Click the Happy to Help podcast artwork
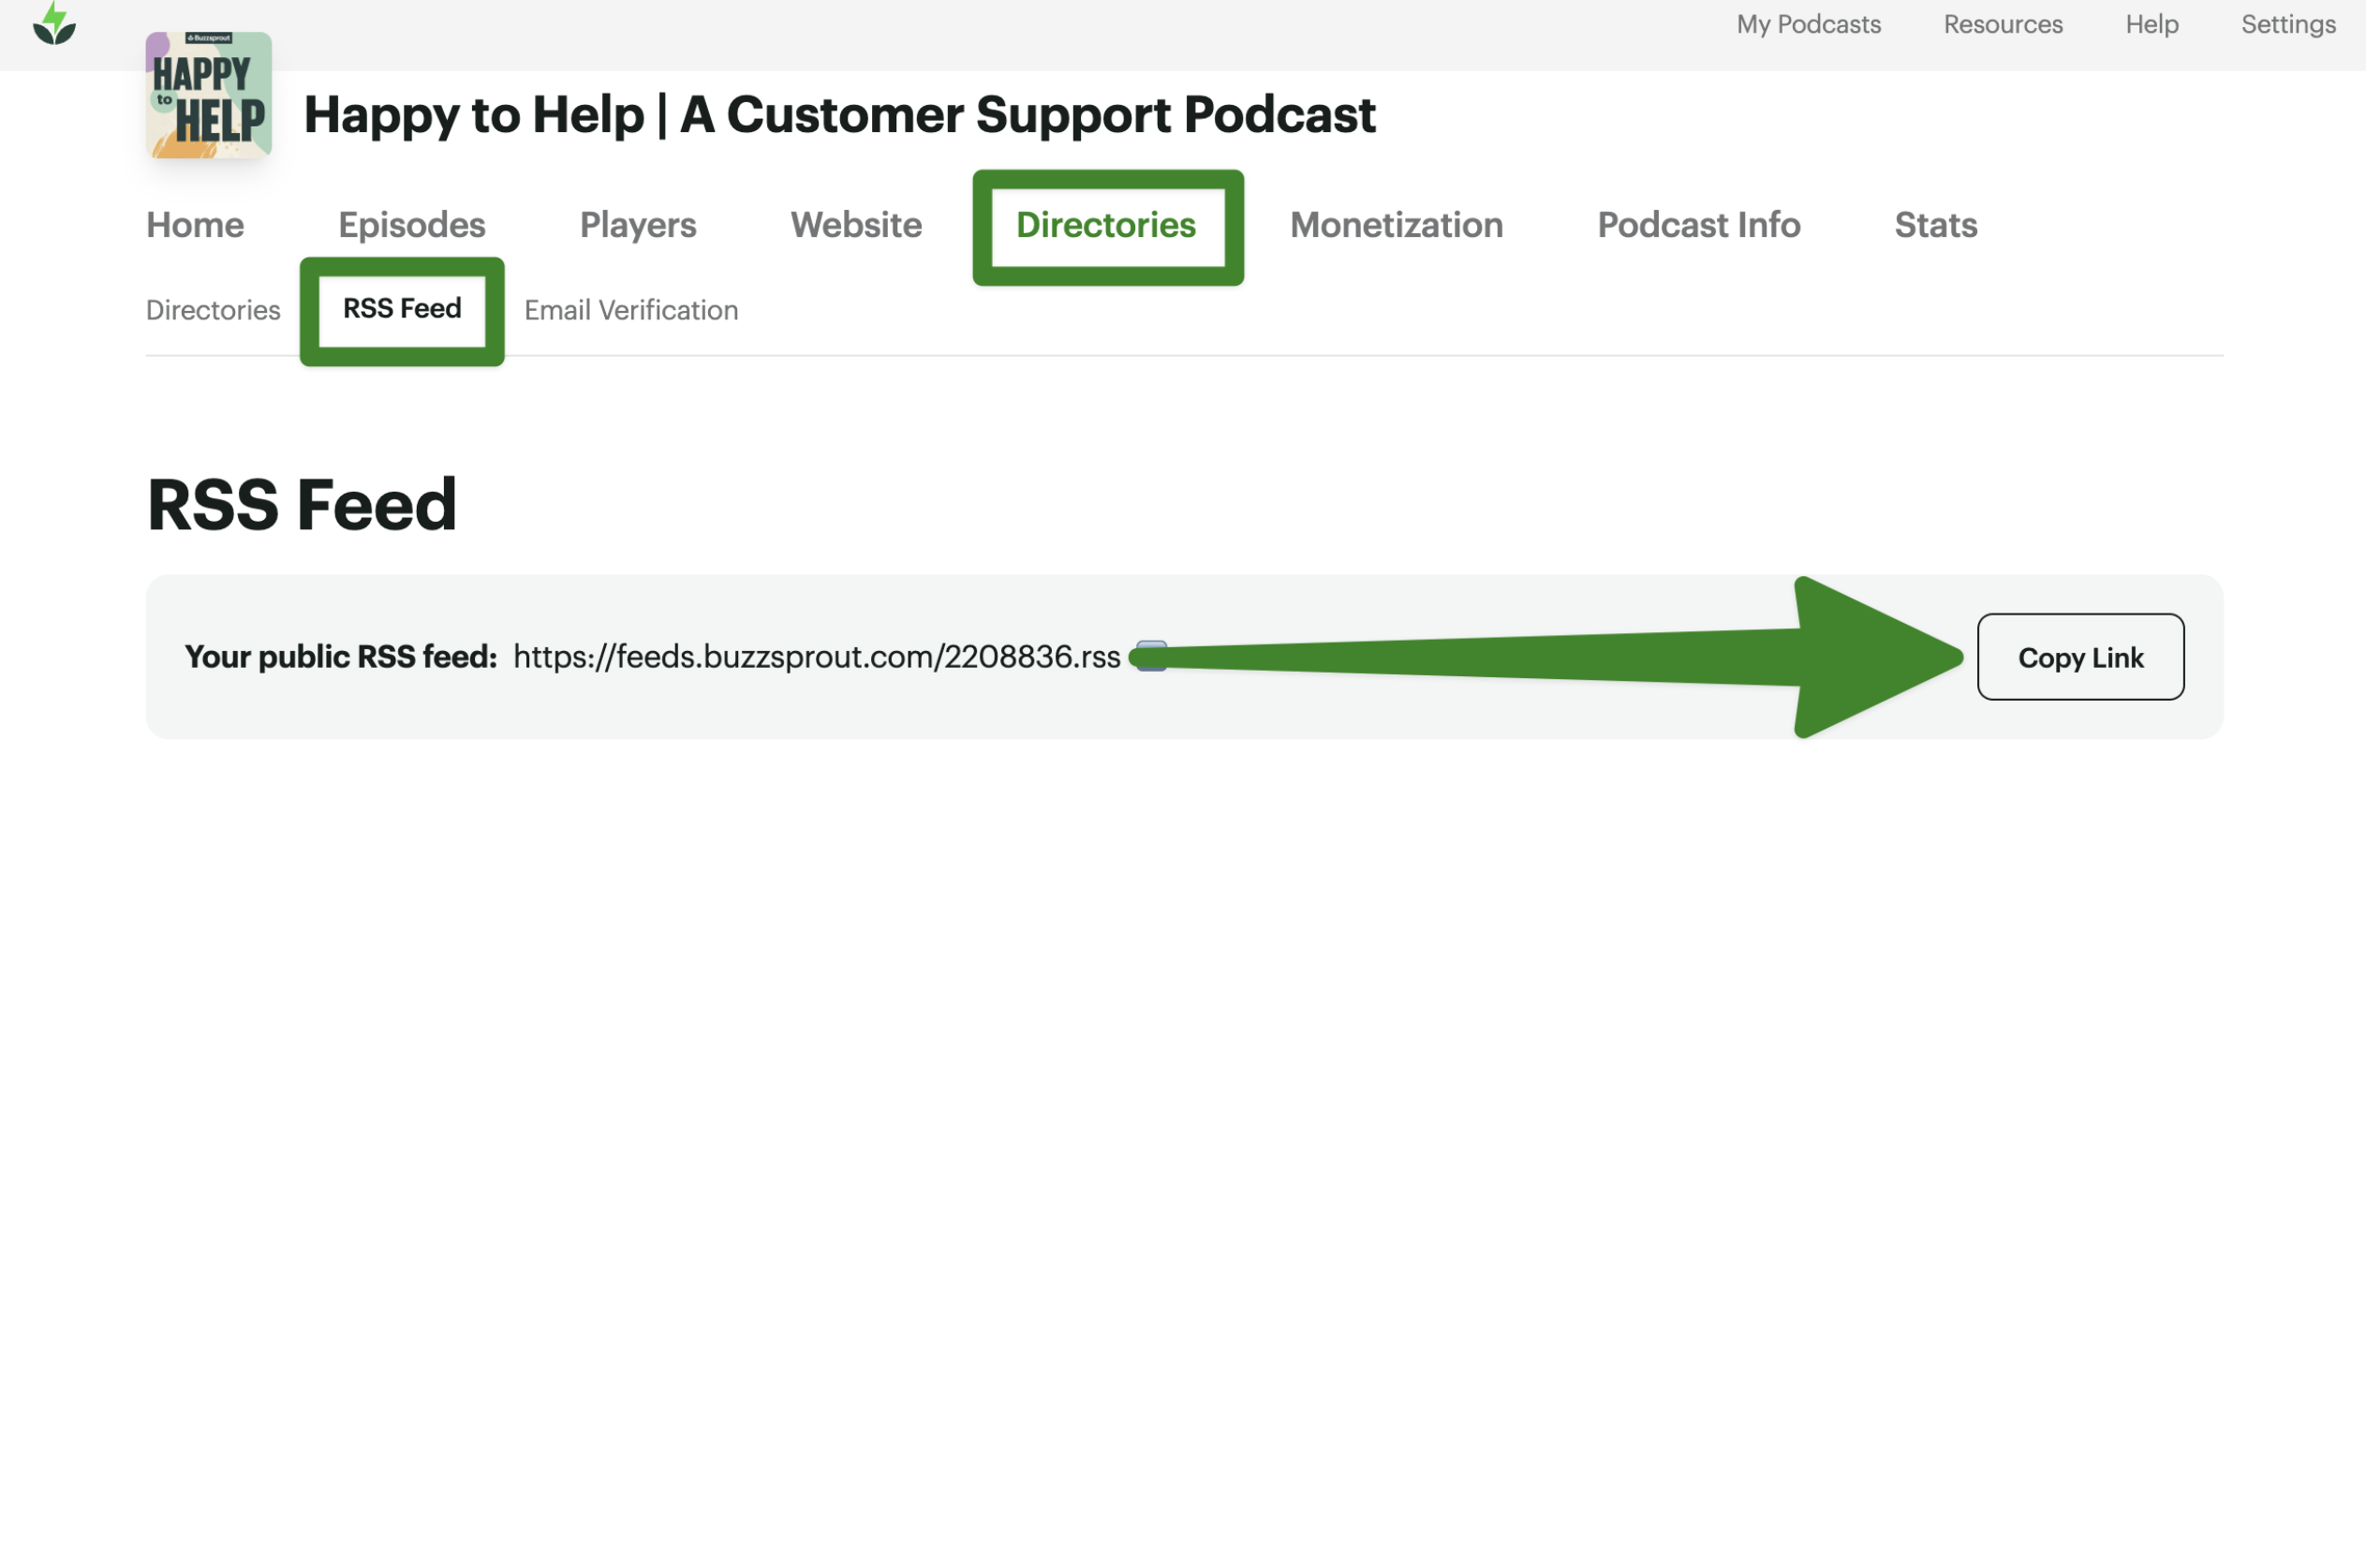 pyautogui.click(x=208, y=95)
